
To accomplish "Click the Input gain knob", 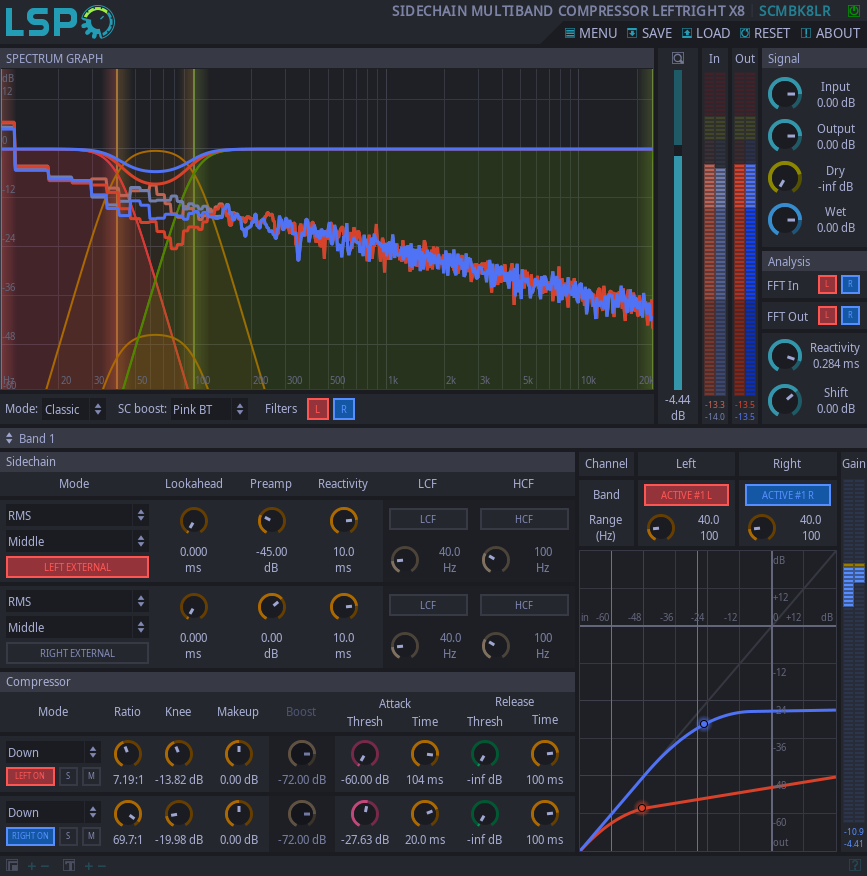I will pyautogui.click(x=785, y=94).
